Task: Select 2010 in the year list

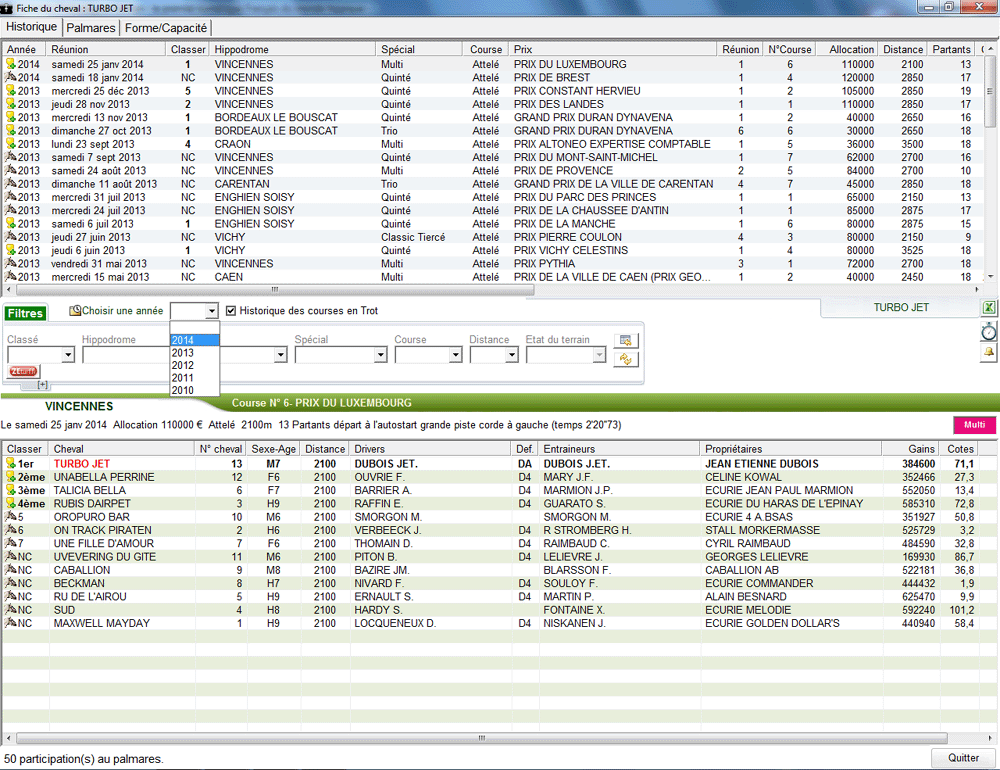Action: click(x=195, y=390)
